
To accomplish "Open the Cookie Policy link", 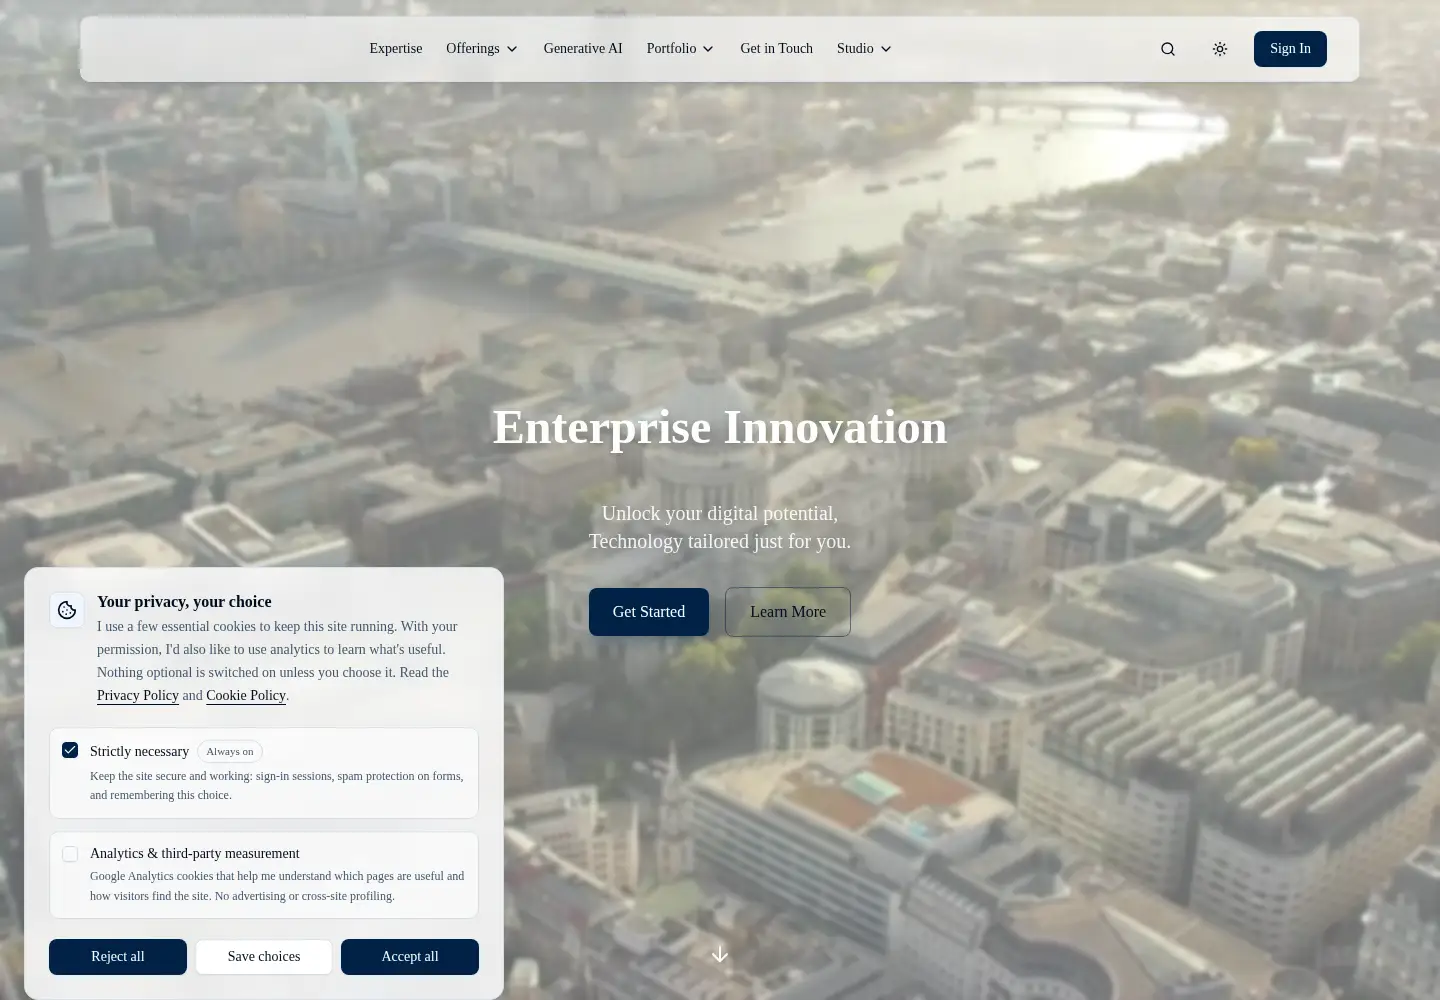I will [x=246, y=696].
